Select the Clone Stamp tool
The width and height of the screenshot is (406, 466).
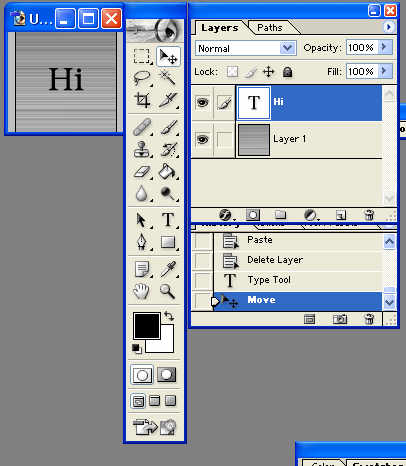(x=142, y=149)
